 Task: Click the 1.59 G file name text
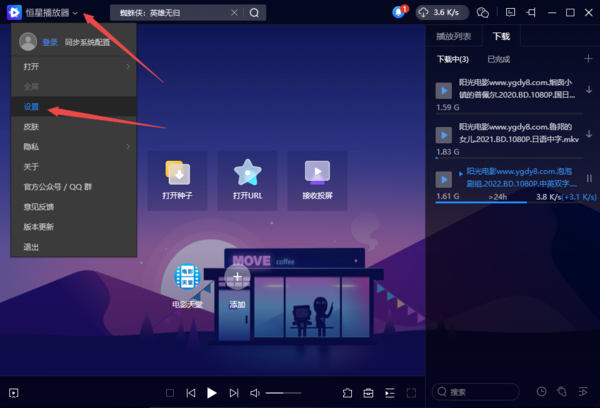(517, 88)
